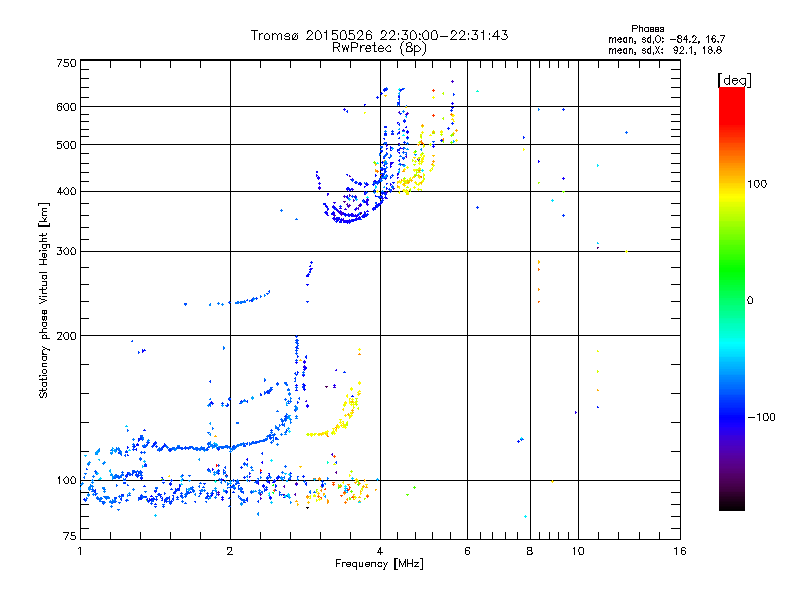800x600 pixels.
Task: Click the 'RwPretec (8p)' subtitle
Action: 379,48
